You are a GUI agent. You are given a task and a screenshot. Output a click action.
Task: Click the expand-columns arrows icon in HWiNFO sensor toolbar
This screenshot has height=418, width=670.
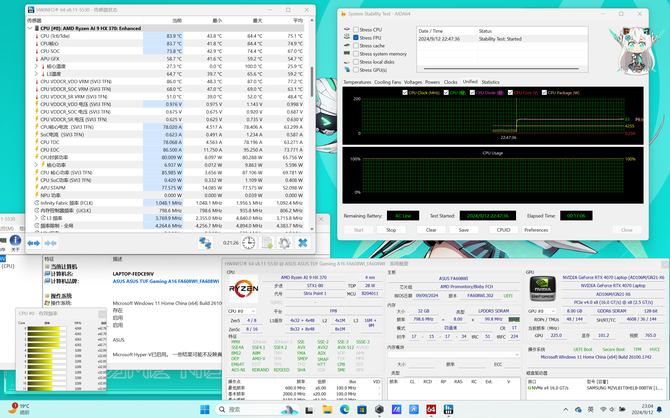point(33,243)
